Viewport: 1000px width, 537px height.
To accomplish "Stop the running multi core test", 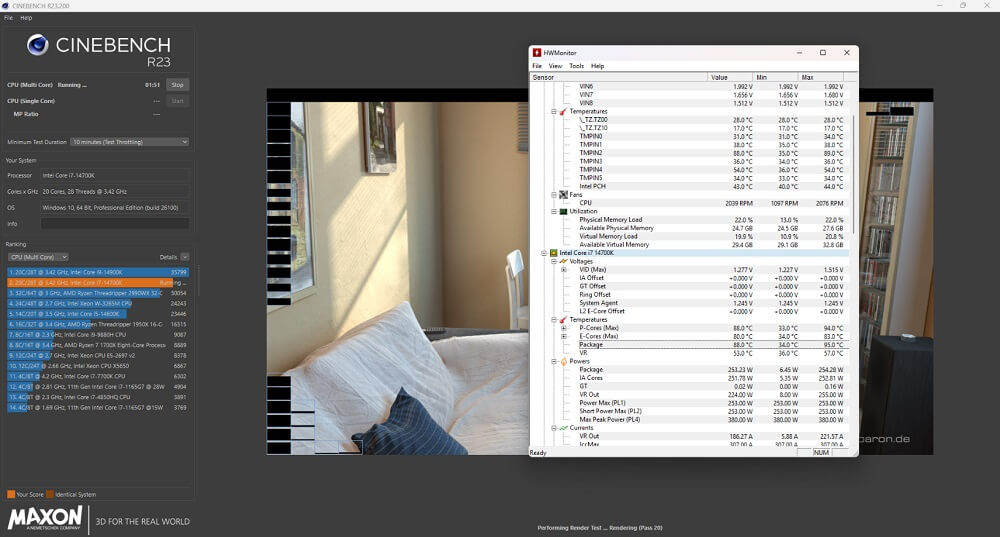I will click(x=177, y=85).
